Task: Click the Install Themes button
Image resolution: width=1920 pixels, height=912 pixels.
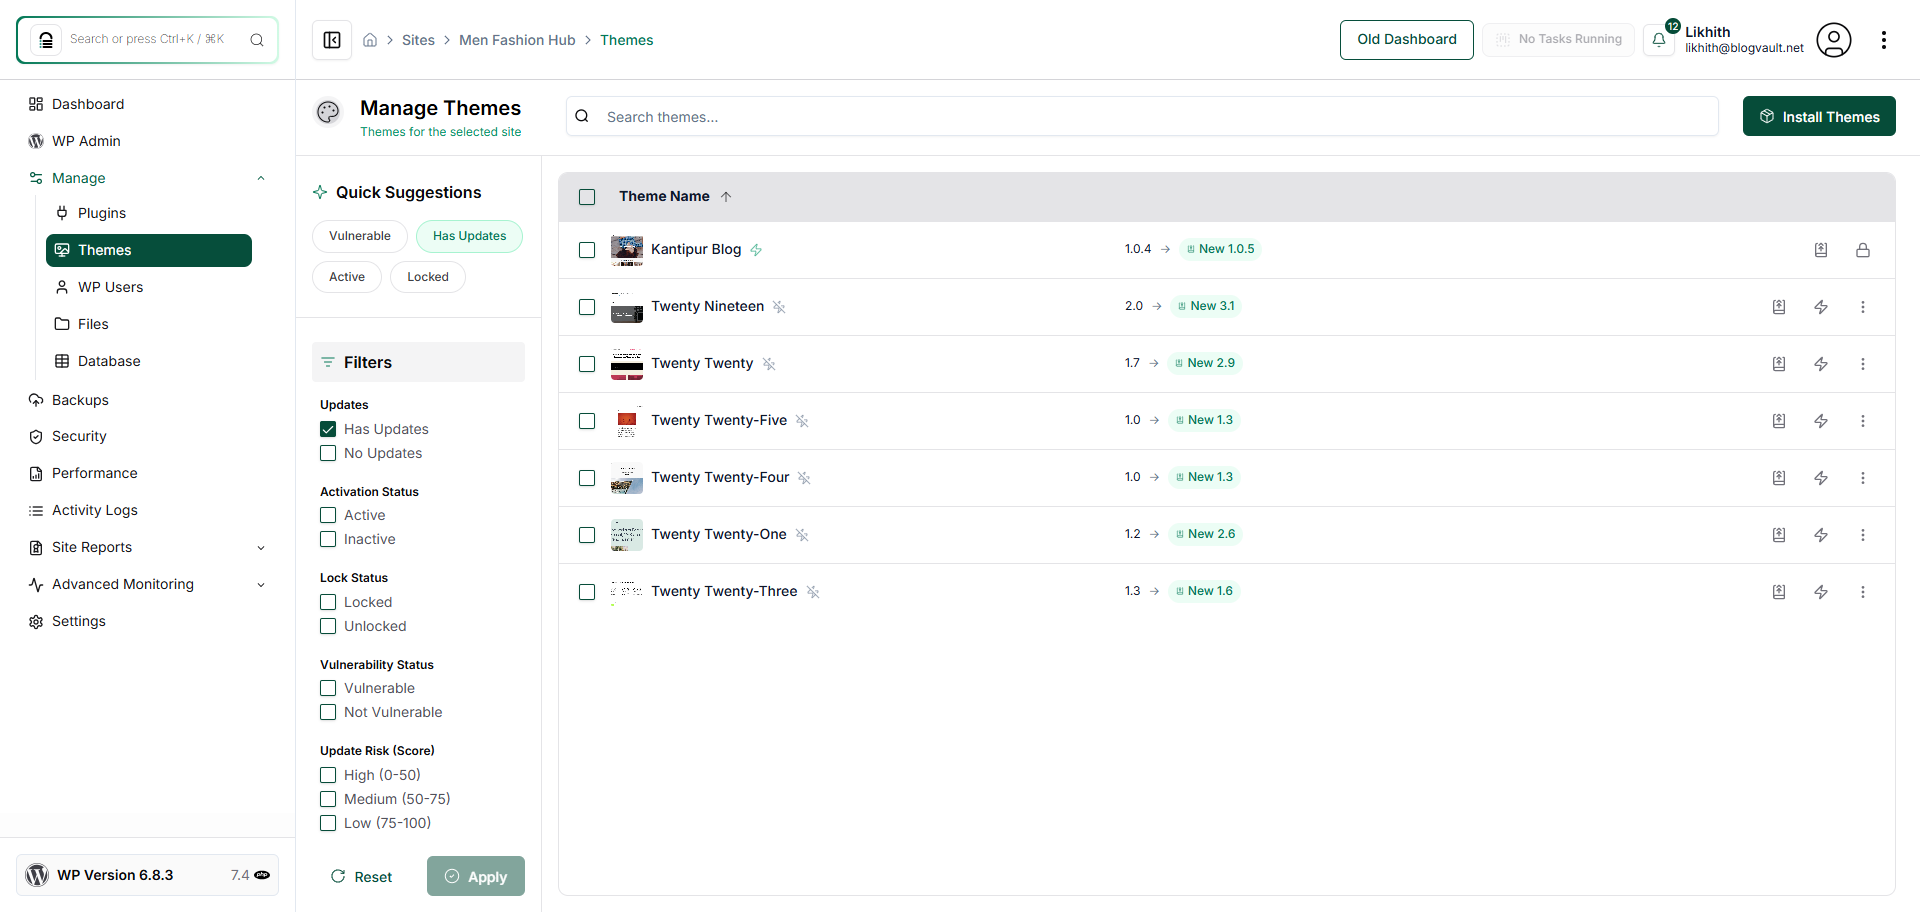Action: [x=1819, y=116]
